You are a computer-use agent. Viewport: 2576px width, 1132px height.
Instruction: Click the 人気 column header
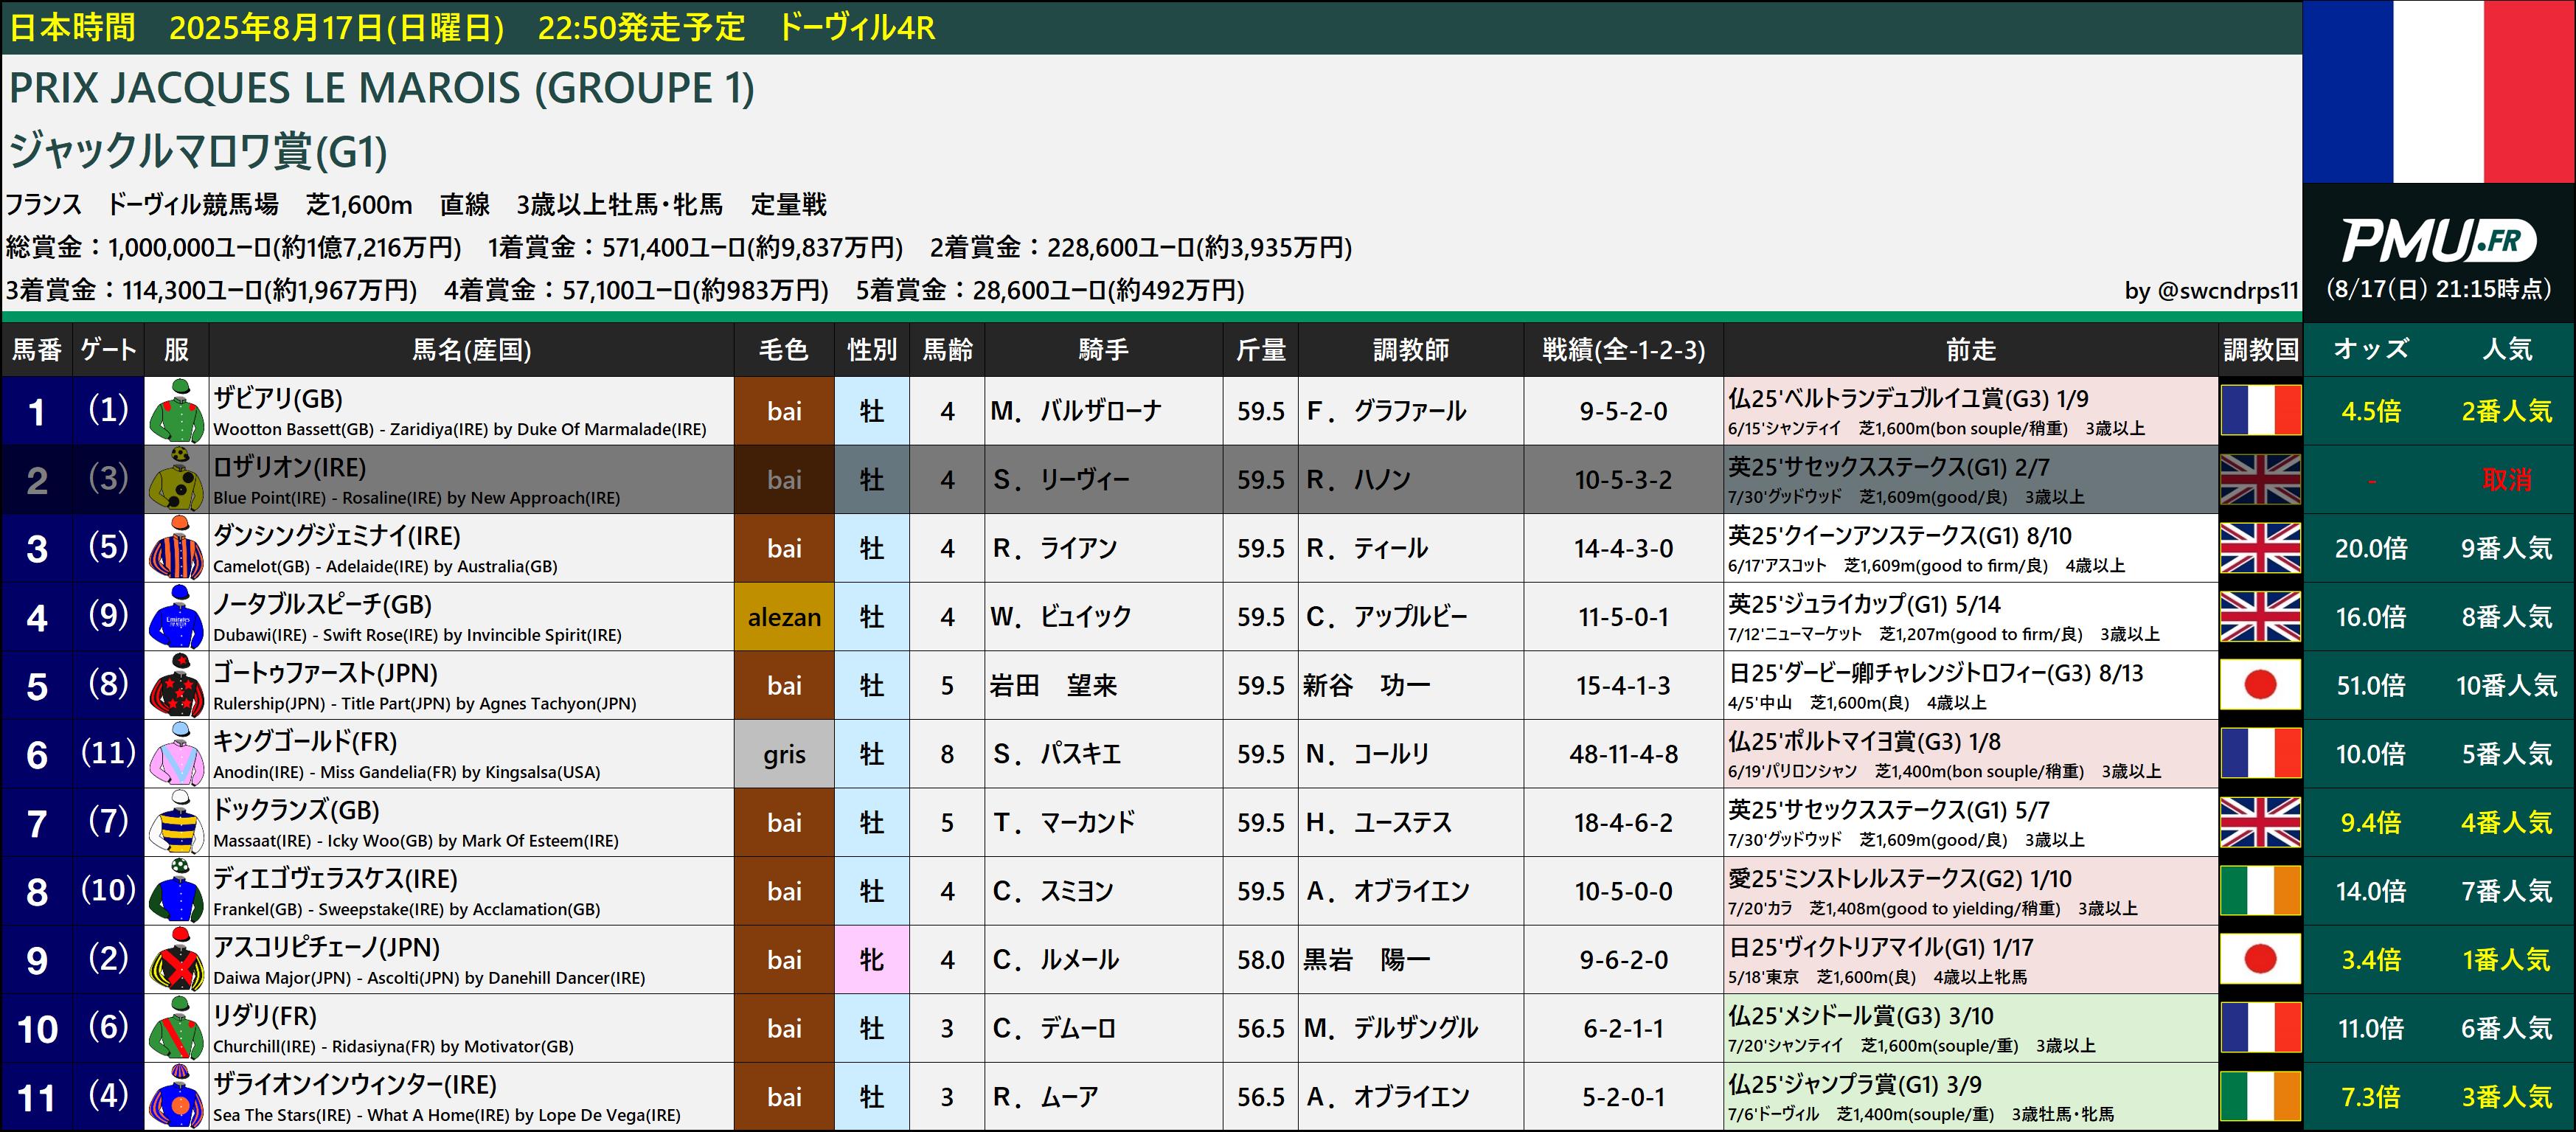(2507, 350)
